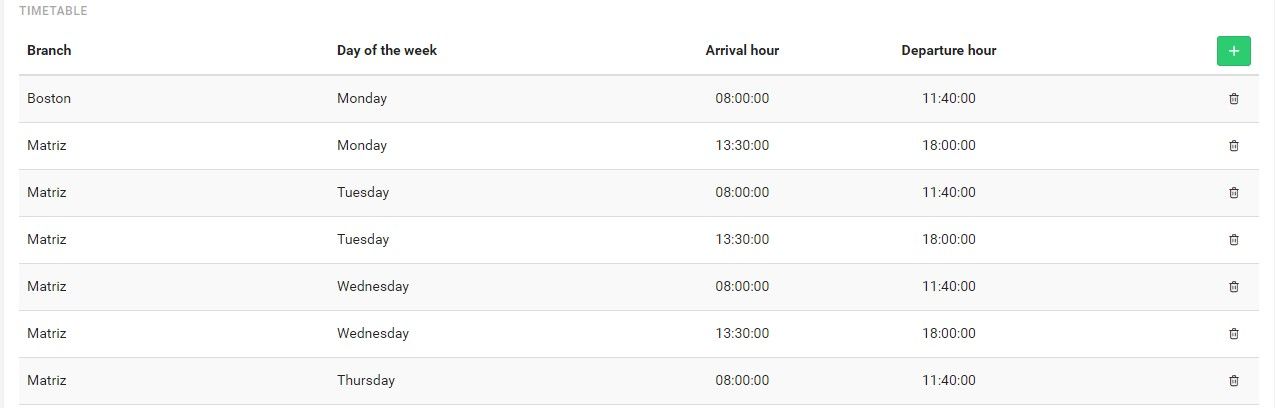Remove the Matriz Tuesday 13:30 row

(x=1233, y=239)
